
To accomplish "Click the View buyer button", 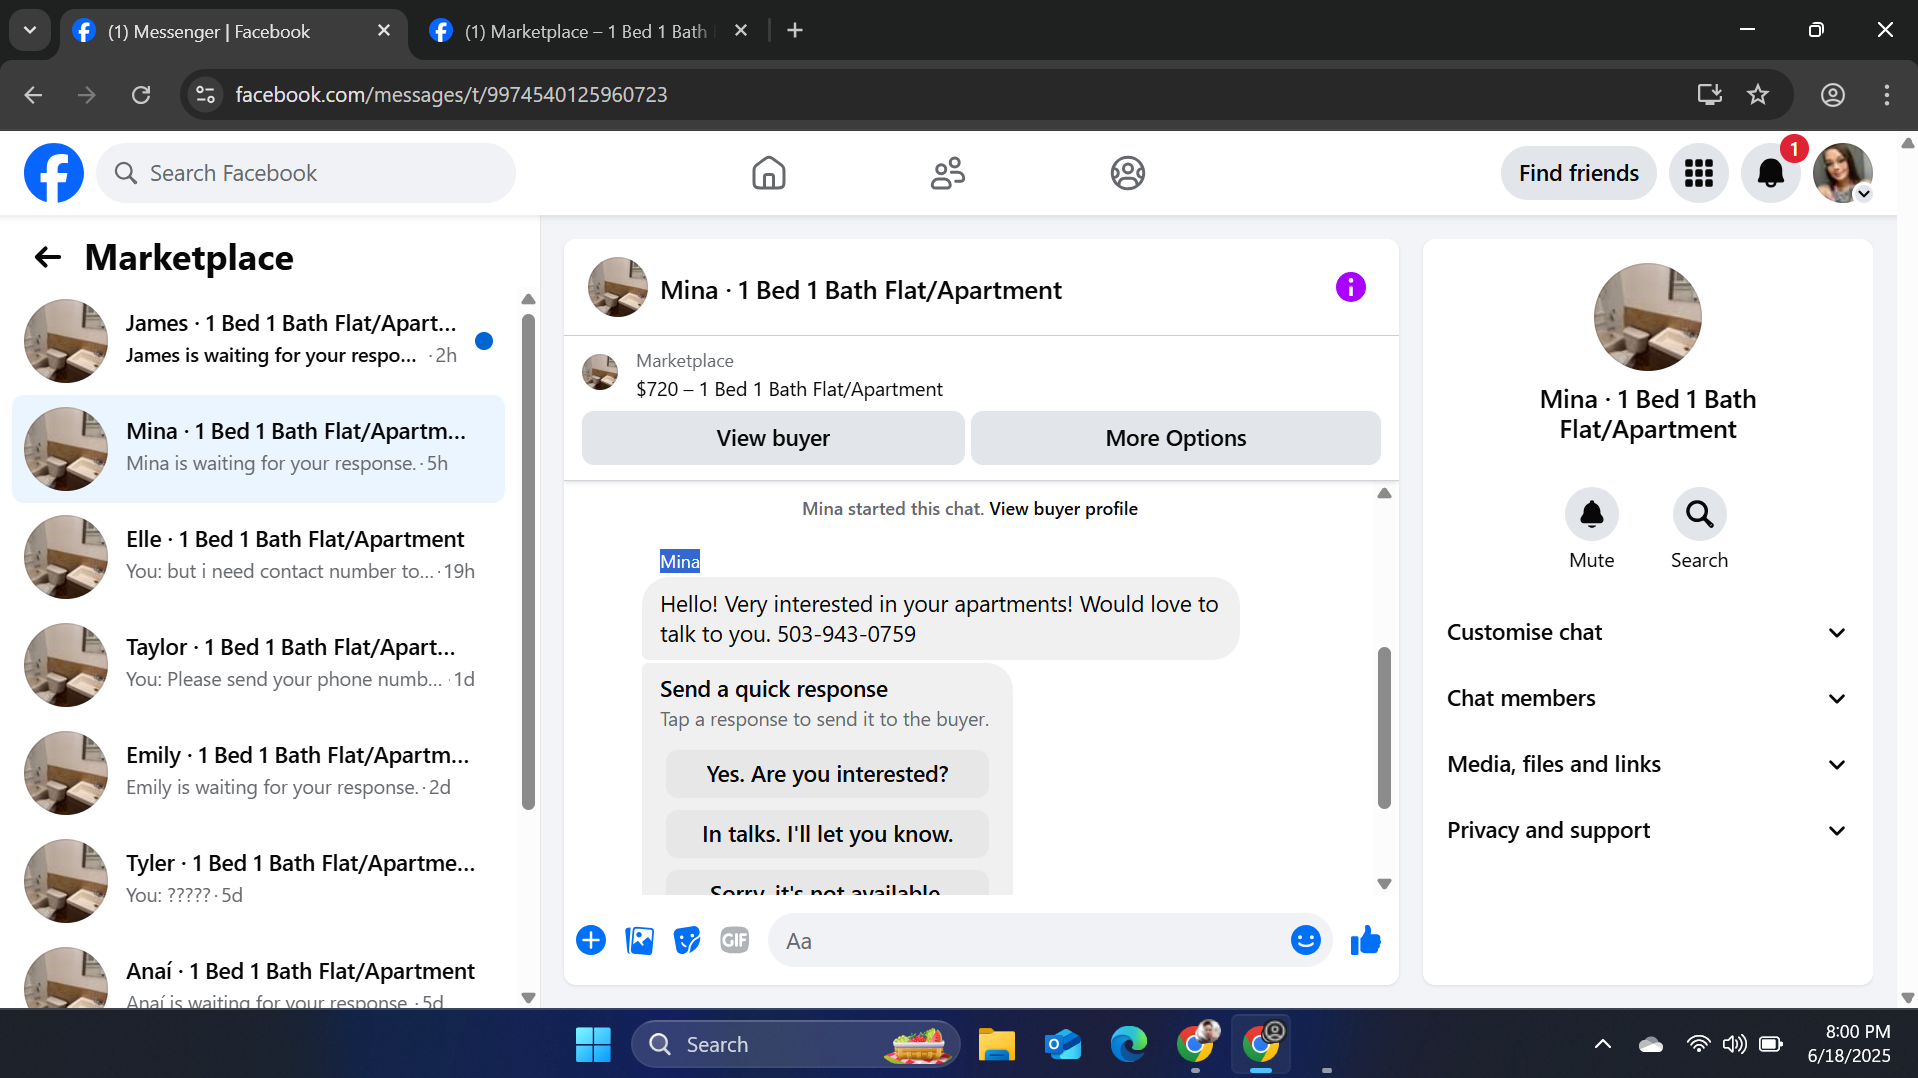I will pyautogui.click(x=773, y=438).
